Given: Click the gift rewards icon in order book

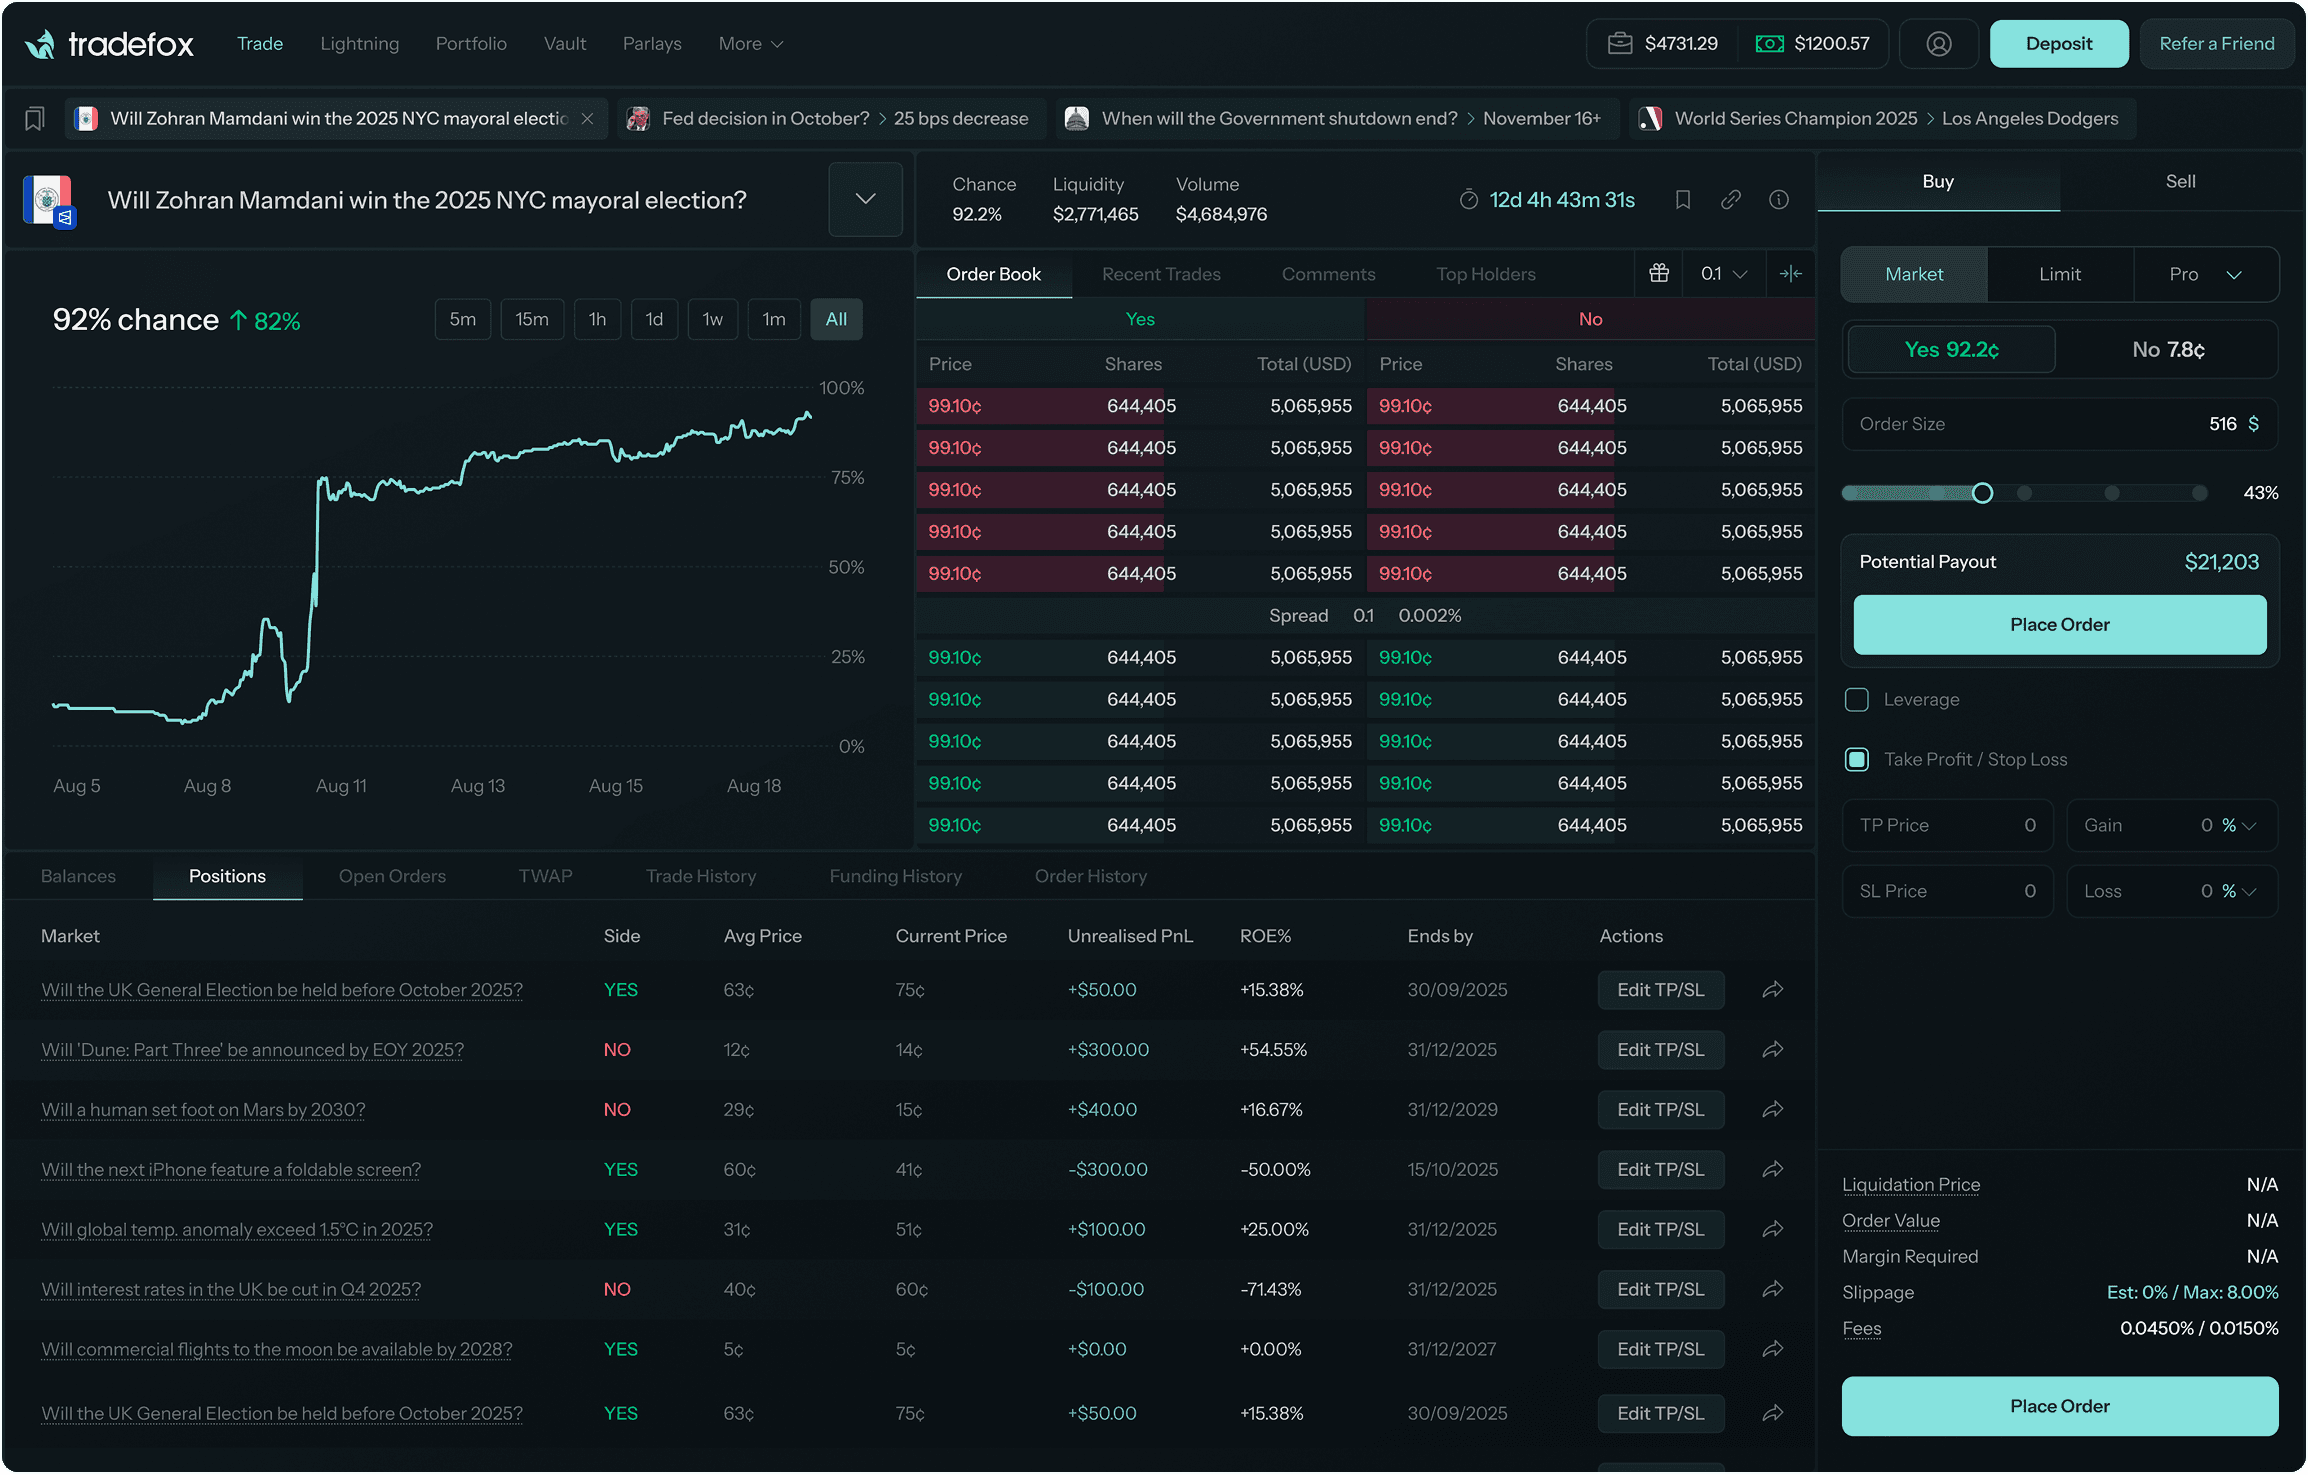Looking at the screenshot, I should coord(1659,273).
